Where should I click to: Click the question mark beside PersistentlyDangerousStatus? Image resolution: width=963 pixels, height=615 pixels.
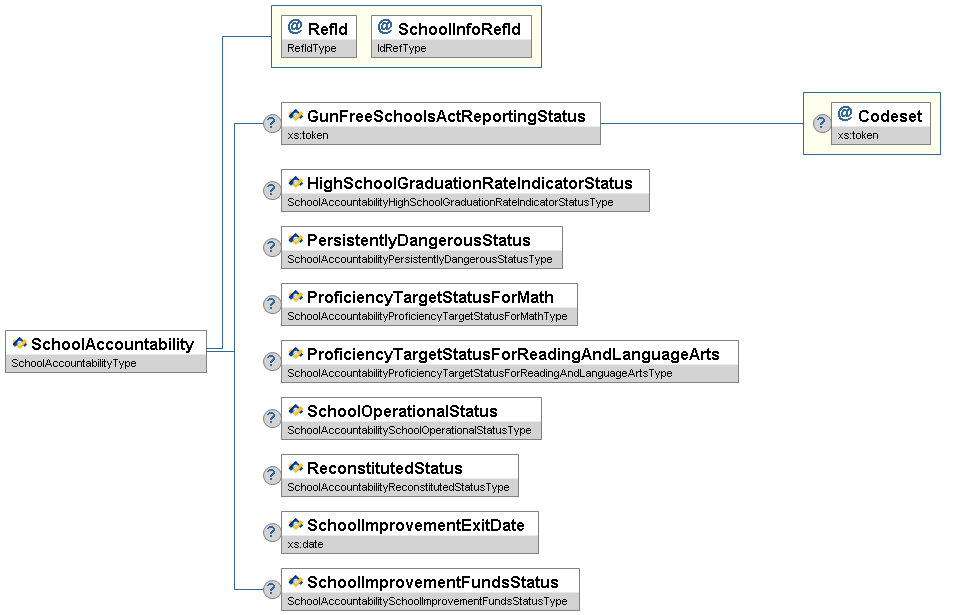click(270, 248)
